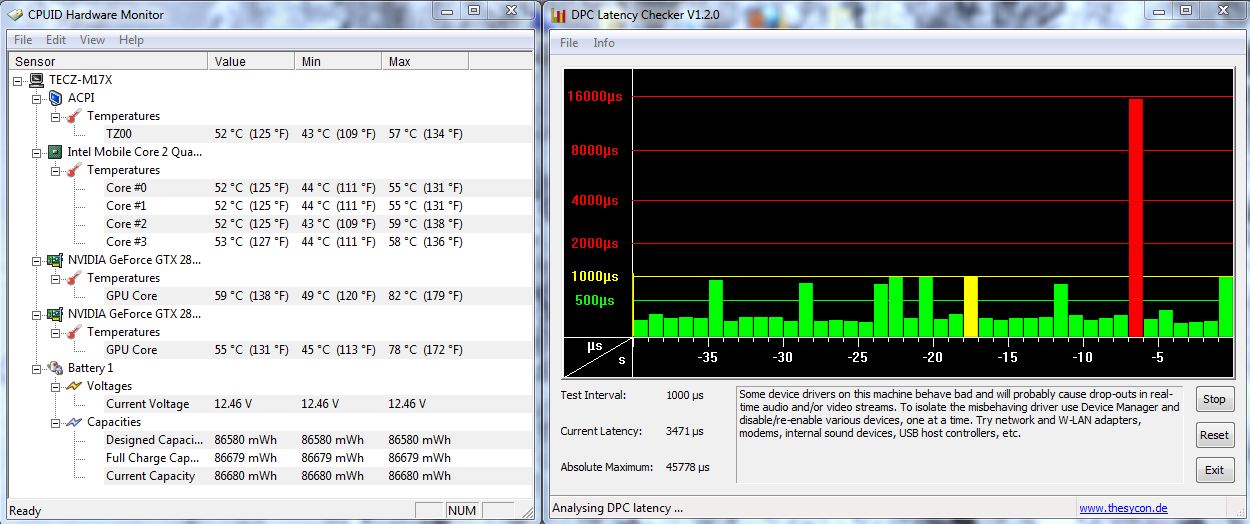
Task: Collapse the Intel Mobile Core 2 Quad node
Action: [x=37, y=152]
